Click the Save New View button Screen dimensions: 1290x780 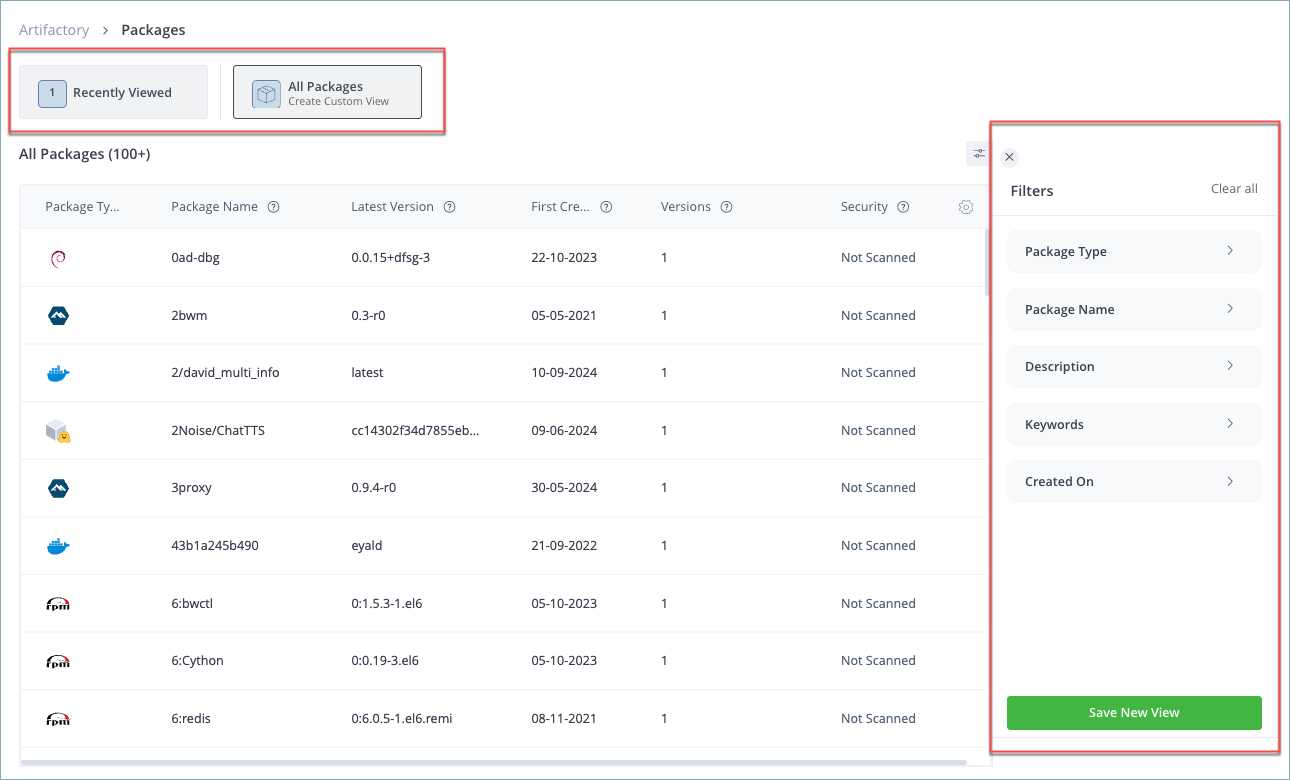click(x=1133, y=712)
